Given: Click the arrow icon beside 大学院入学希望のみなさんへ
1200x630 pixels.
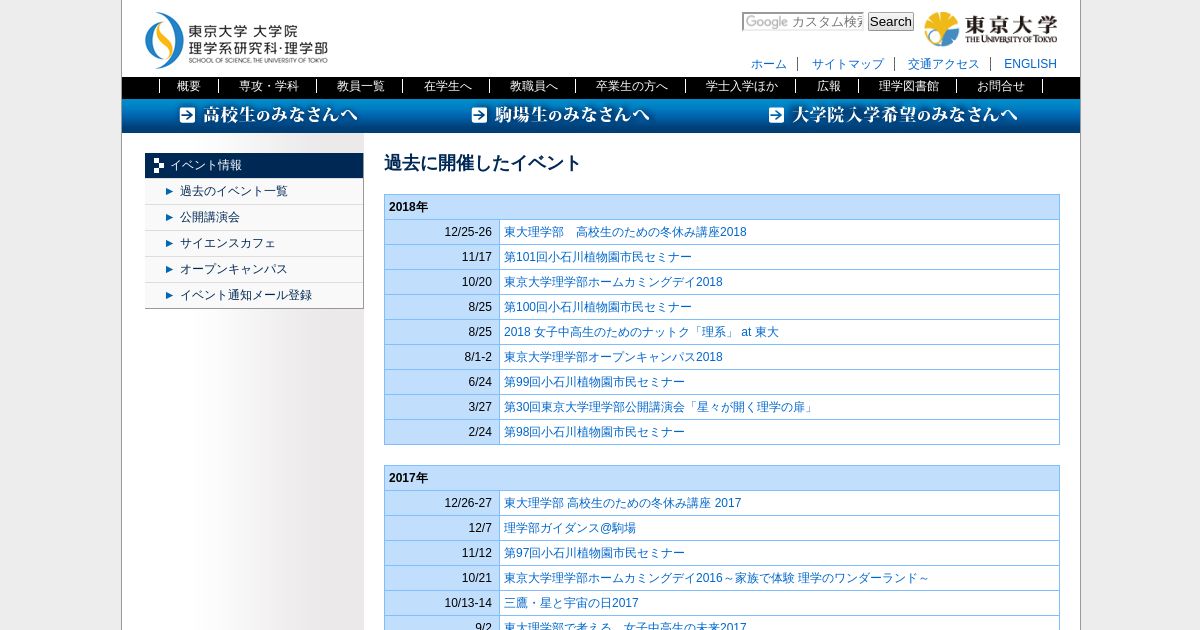Looking at the screenshot, I should coord(776,115).
